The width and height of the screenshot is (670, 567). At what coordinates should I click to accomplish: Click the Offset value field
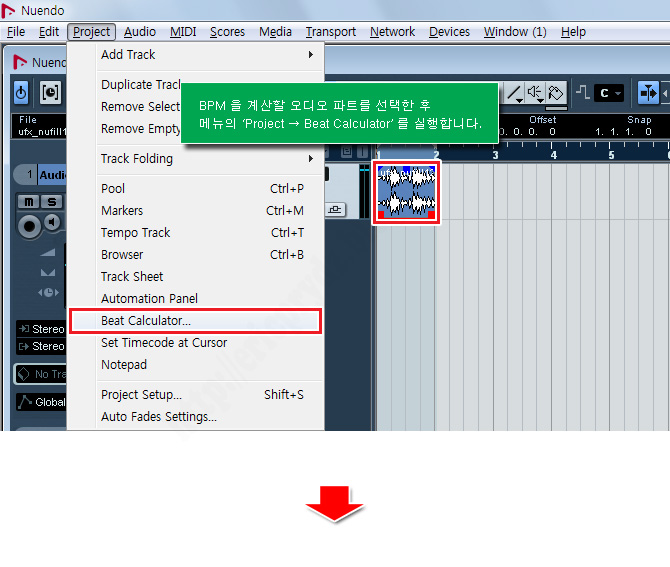pos(528,132)
